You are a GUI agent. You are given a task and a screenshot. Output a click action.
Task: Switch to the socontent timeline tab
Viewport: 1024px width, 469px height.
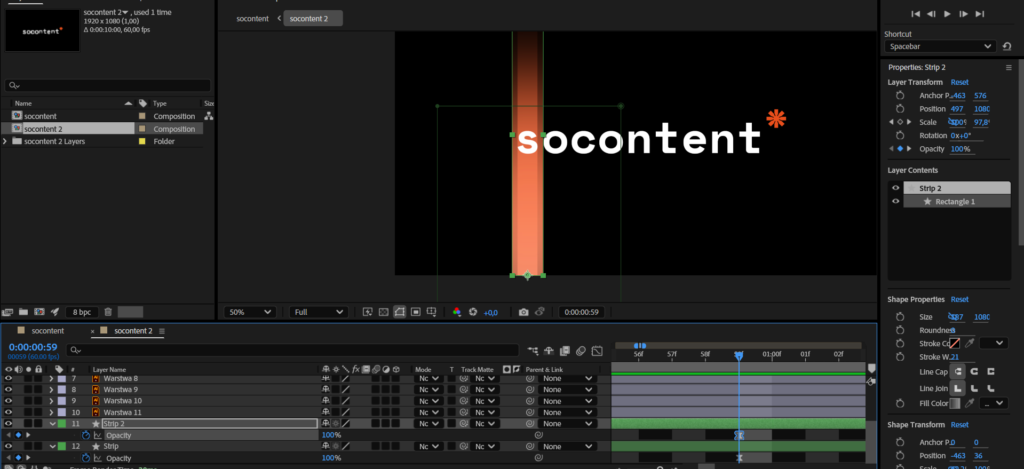tap(48, 331)
